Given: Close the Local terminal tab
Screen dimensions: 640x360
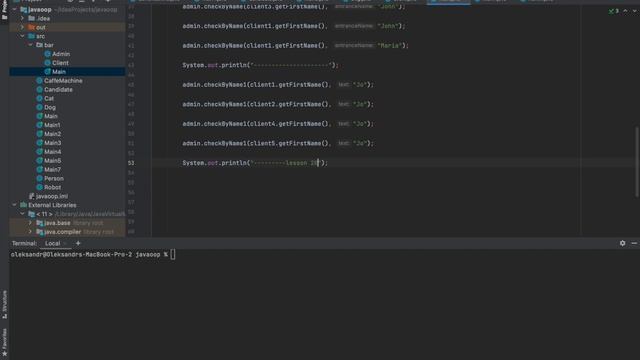Looking at the screenshot, I should coord(65,244).
